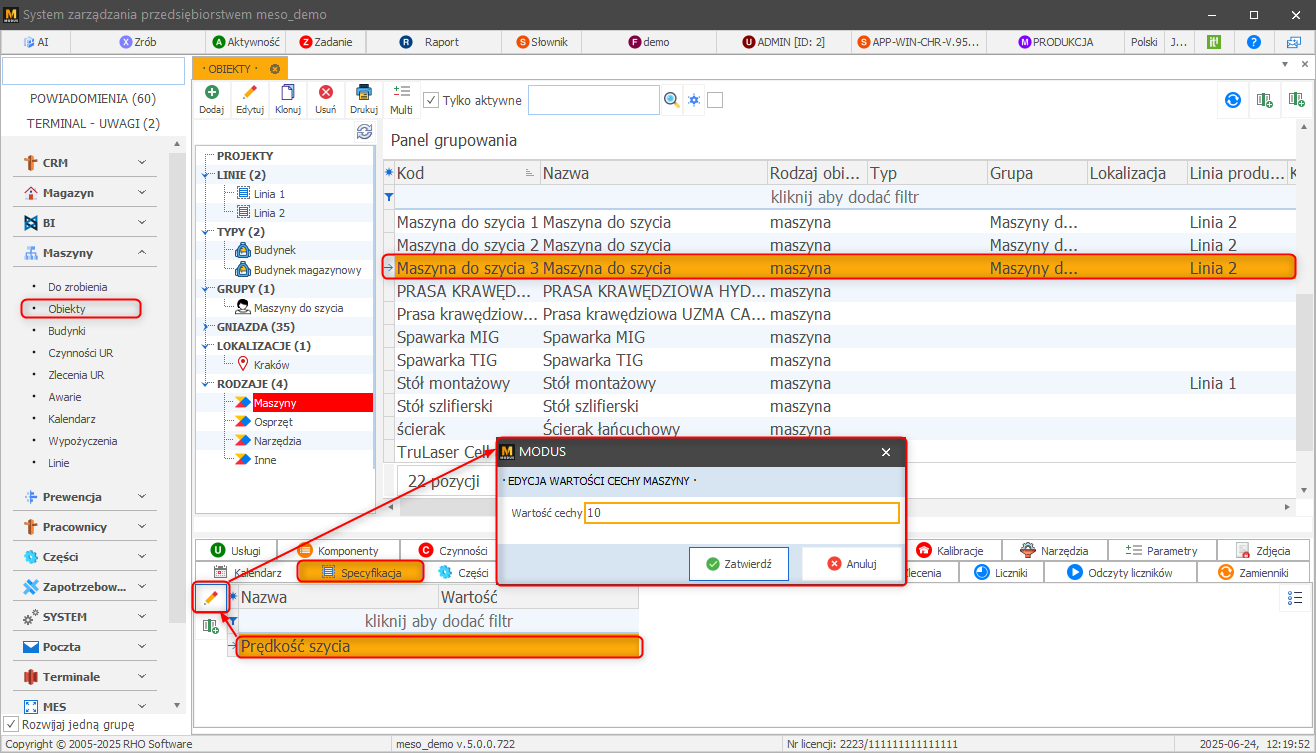Click the Drukuj (print) printer icon
Viewport: 1316px width, 753px height.
tap(363, 98)
